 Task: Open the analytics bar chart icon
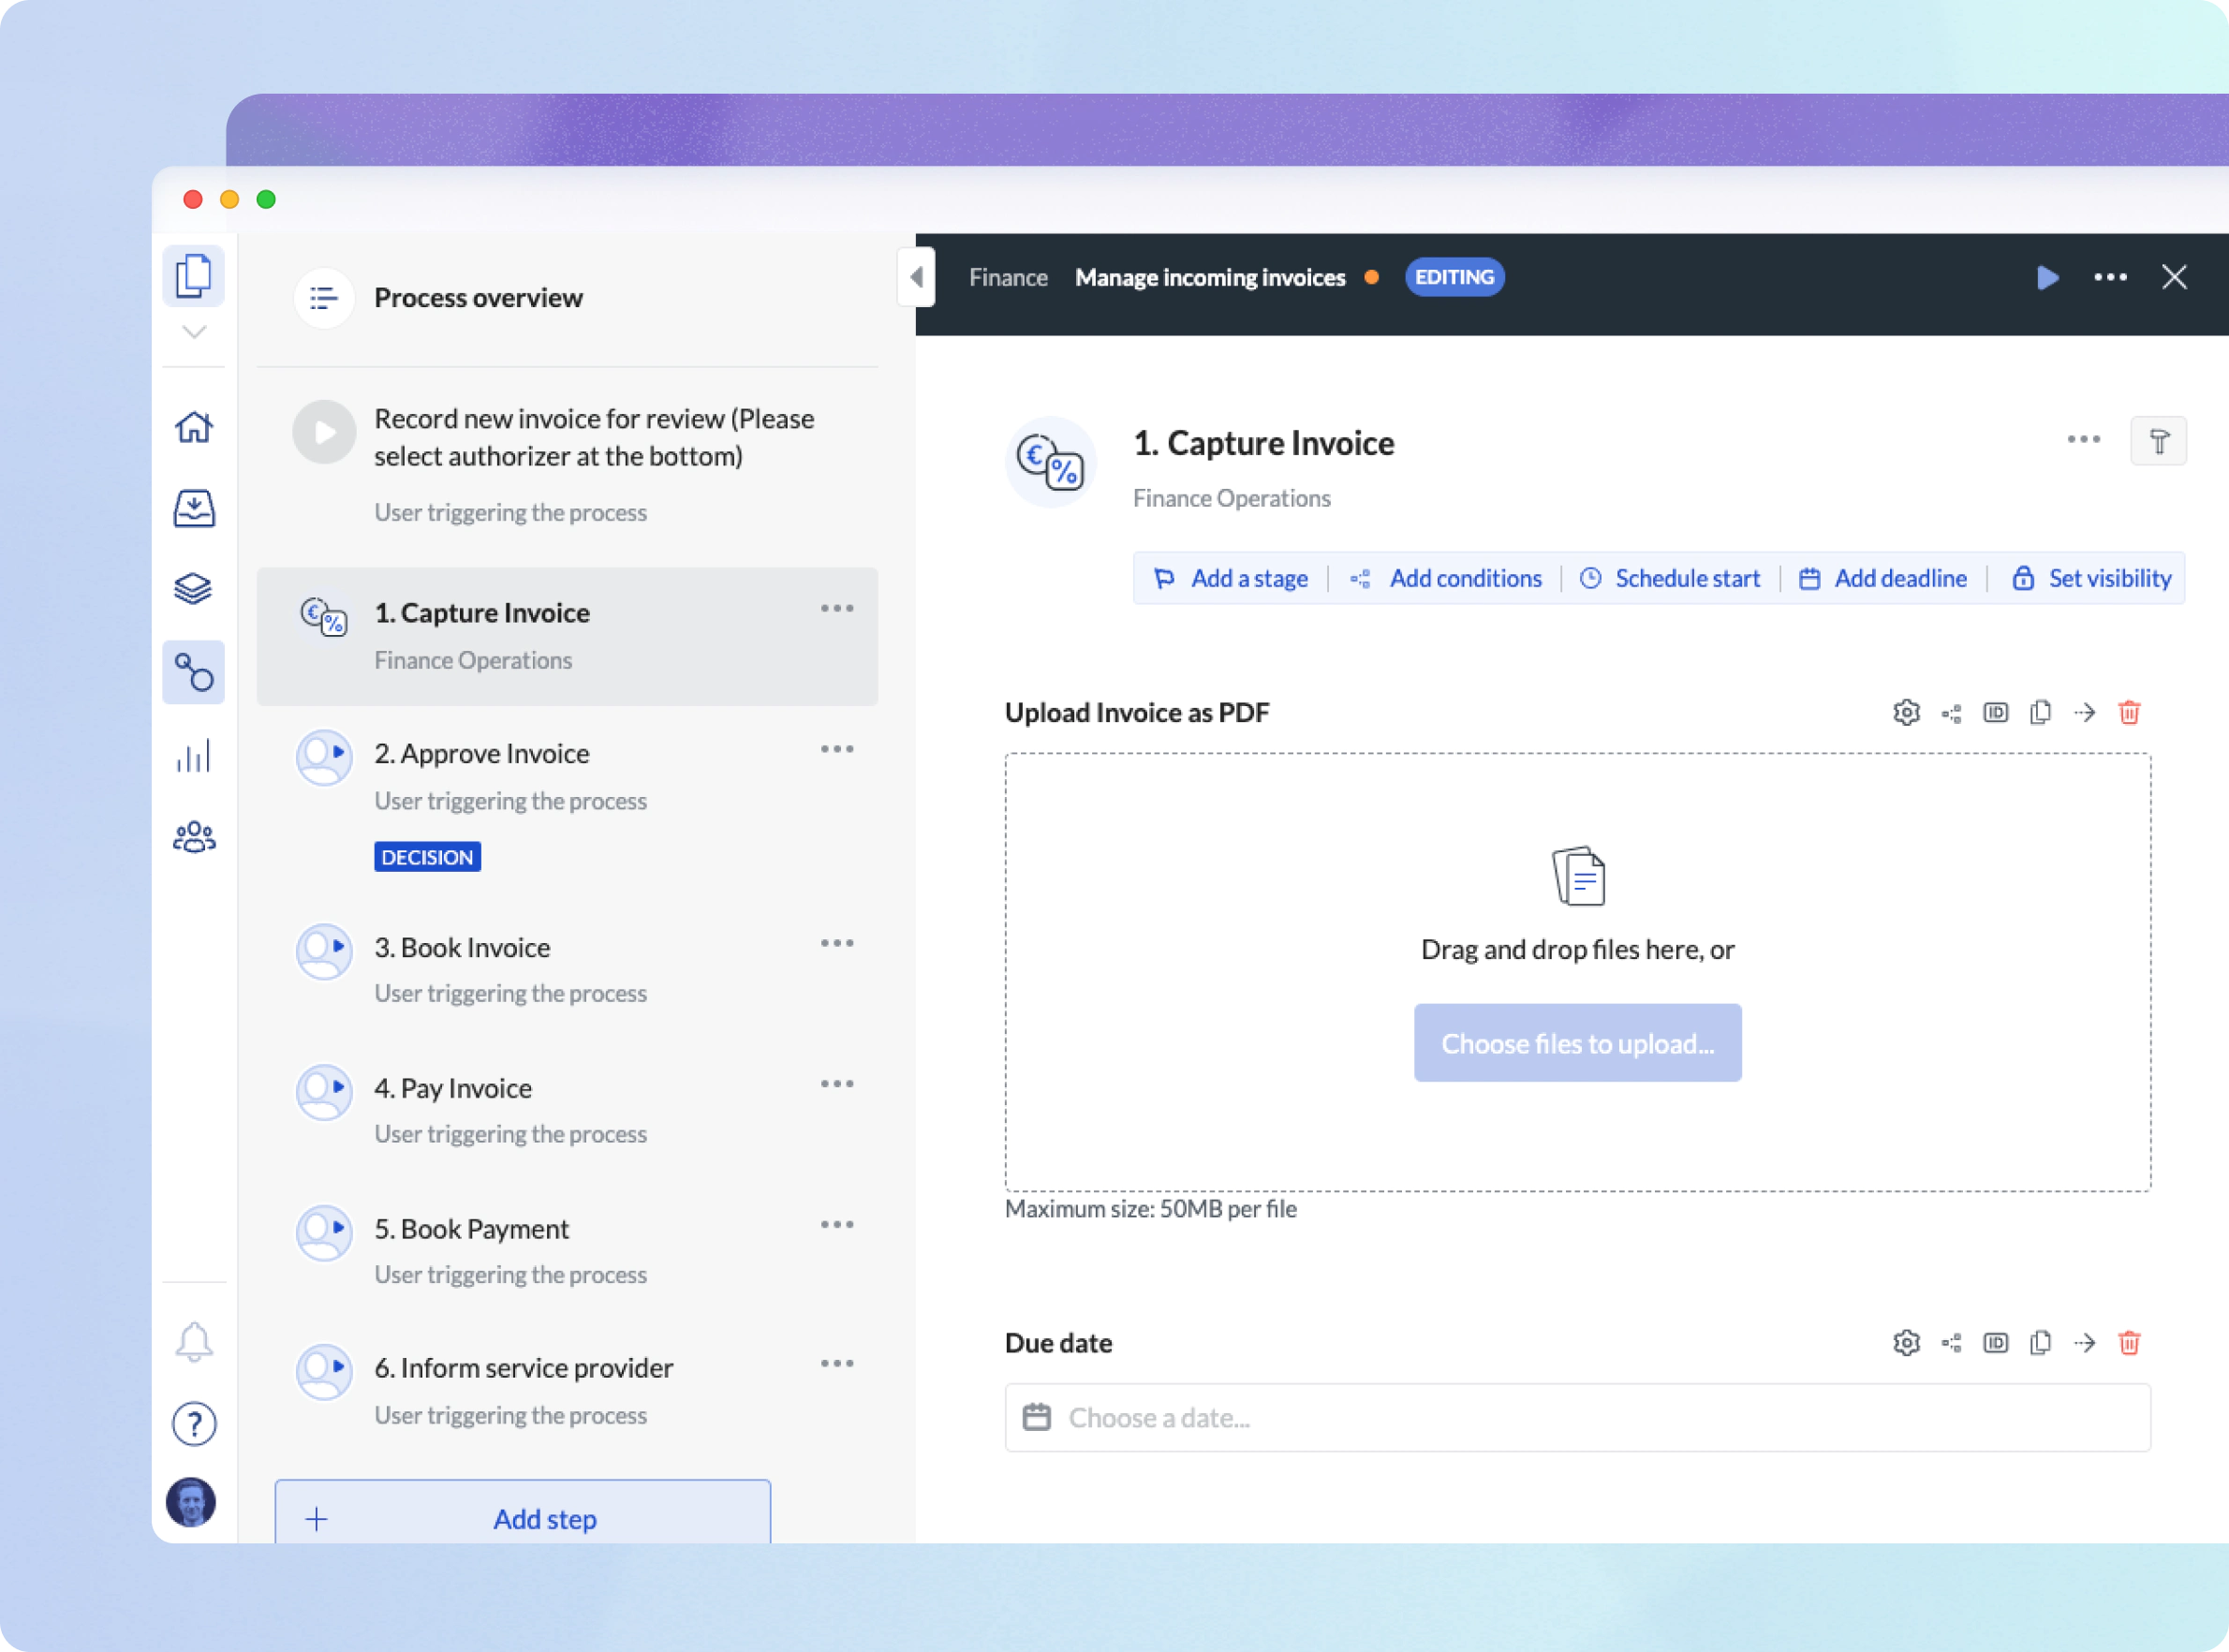193,756
